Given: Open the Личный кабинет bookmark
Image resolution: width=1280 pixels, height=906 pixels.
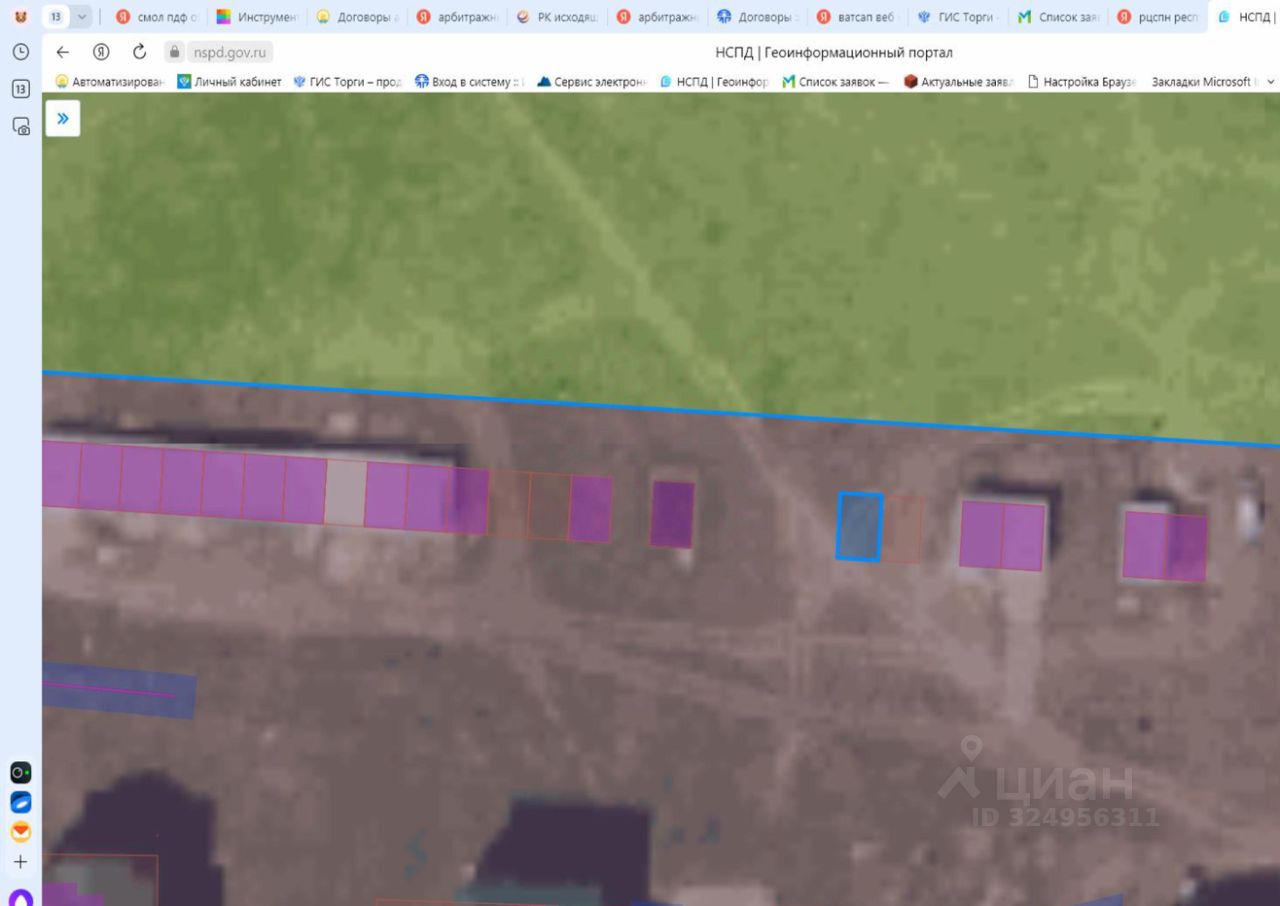Looking at the screenshot, I should (229, 82).
